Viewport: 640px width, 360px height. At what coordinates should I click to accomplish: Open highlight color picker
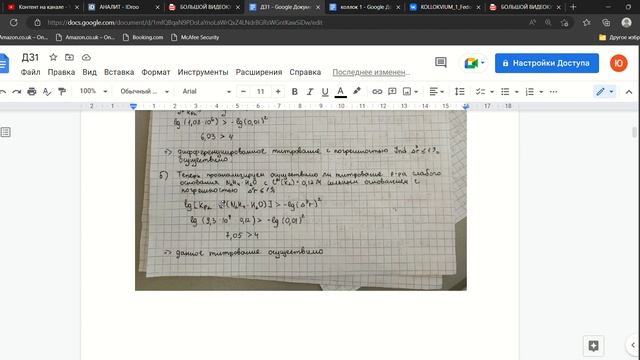point(357,92)
